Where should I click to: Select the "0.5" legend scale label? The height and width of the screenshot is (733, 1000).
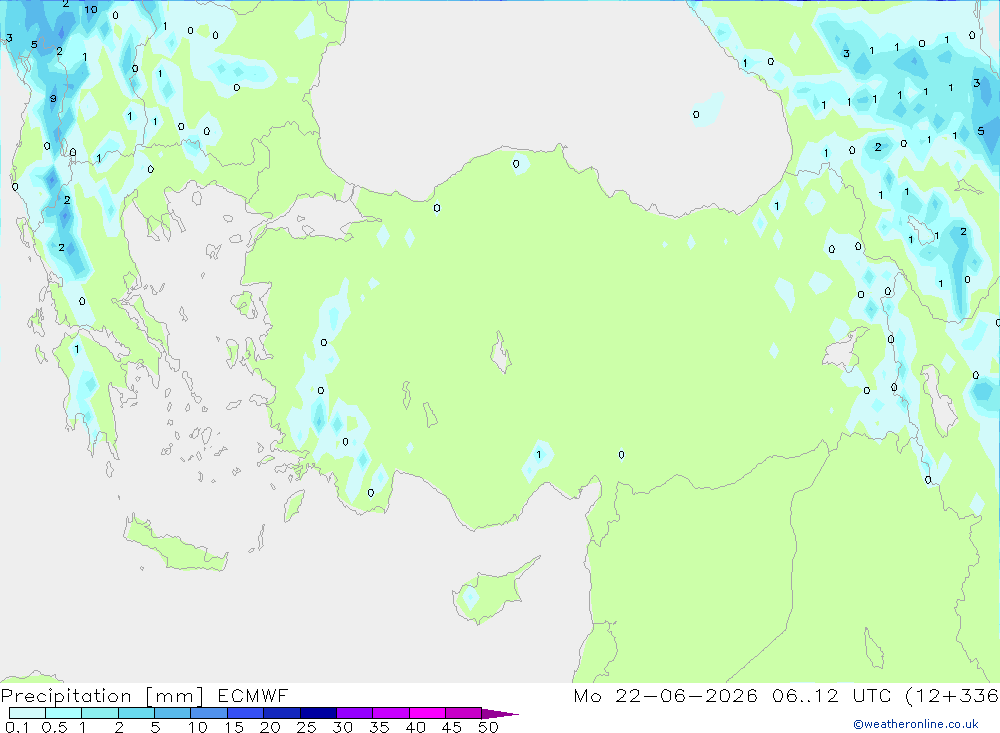click(54, 727)
